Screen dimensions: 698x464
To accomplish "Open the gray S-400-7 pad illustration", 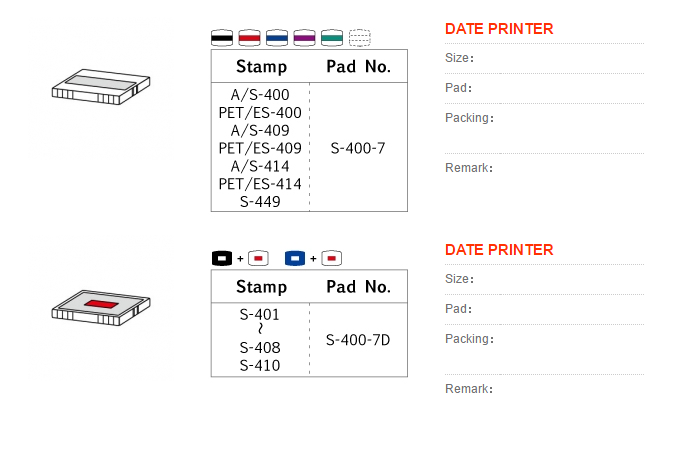I will click(x=101, y=87).
